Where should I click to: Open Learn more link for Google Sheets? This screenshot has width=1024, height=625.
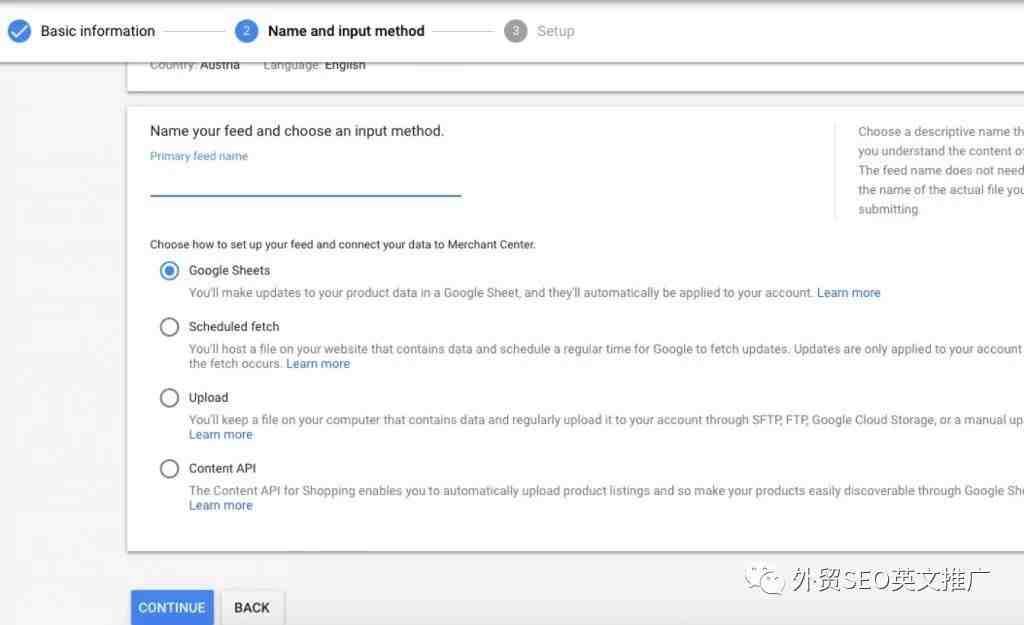(848, 293)
